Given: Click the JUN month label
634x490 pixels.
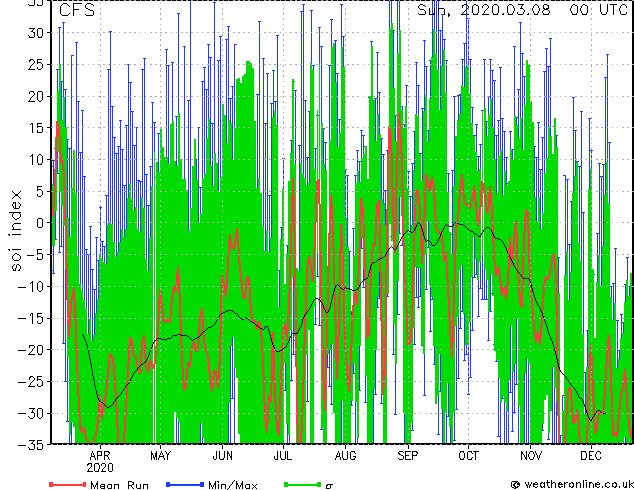Looking at the screenshot, I should [x=222, y=456].
